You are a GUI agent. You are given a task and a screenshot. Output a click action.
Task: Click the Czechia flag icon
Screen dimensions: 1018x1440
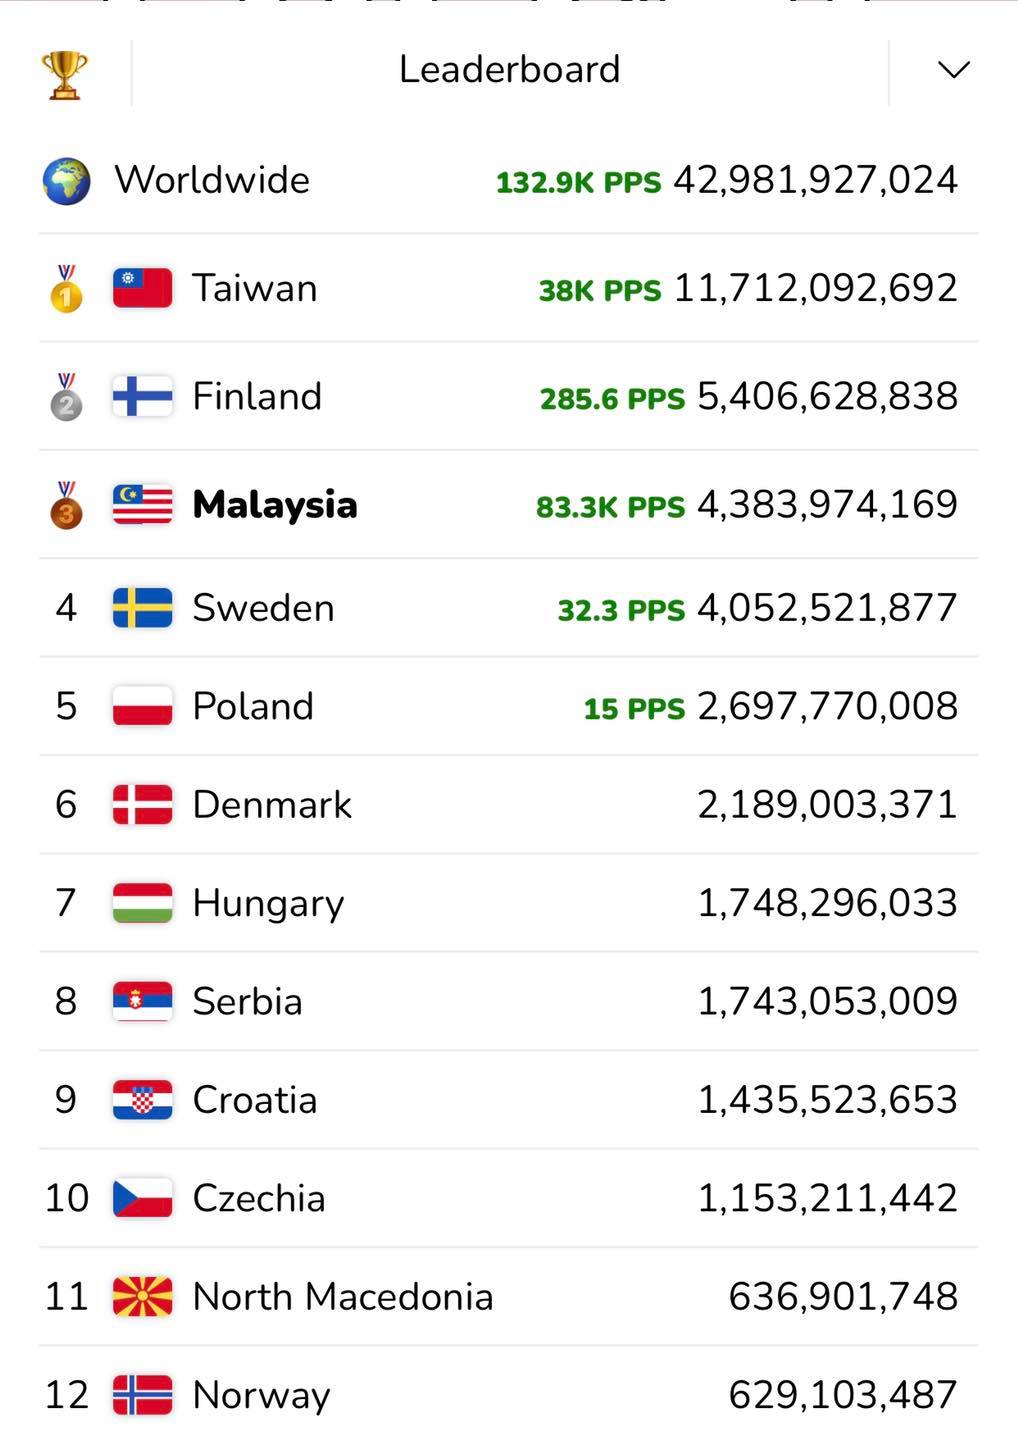[x=142, y=1198]
